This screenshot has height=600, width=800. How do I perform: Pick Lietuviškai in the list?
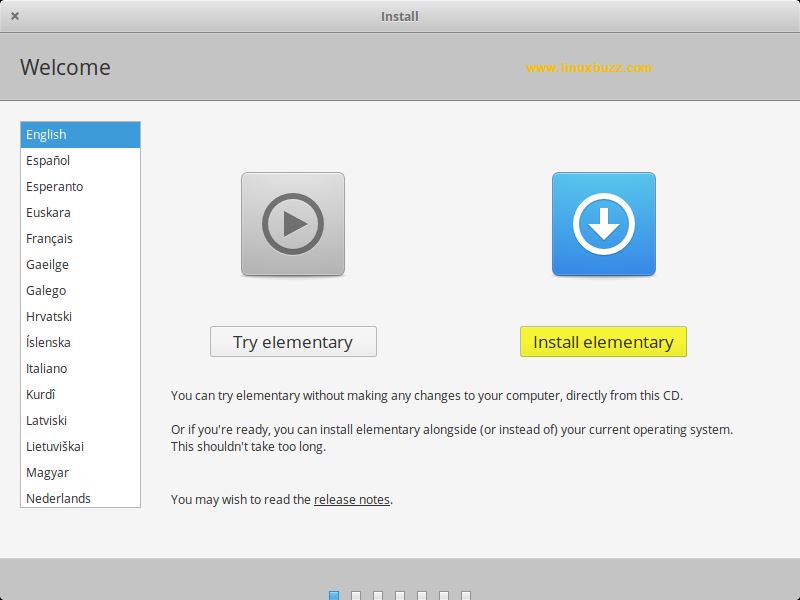click(81, 447)
